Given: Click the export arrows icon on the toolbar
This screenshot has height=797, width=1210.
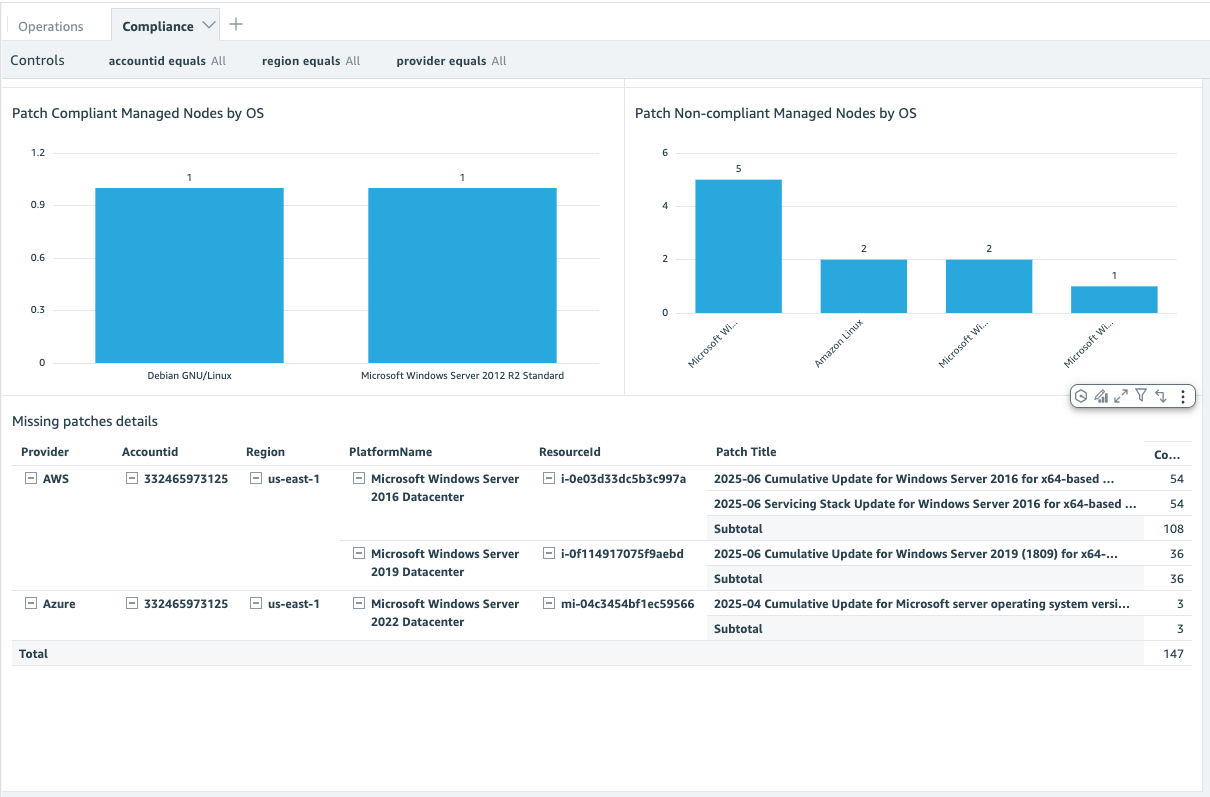Looking at the screenshot, I should [x=1160, y=396].
